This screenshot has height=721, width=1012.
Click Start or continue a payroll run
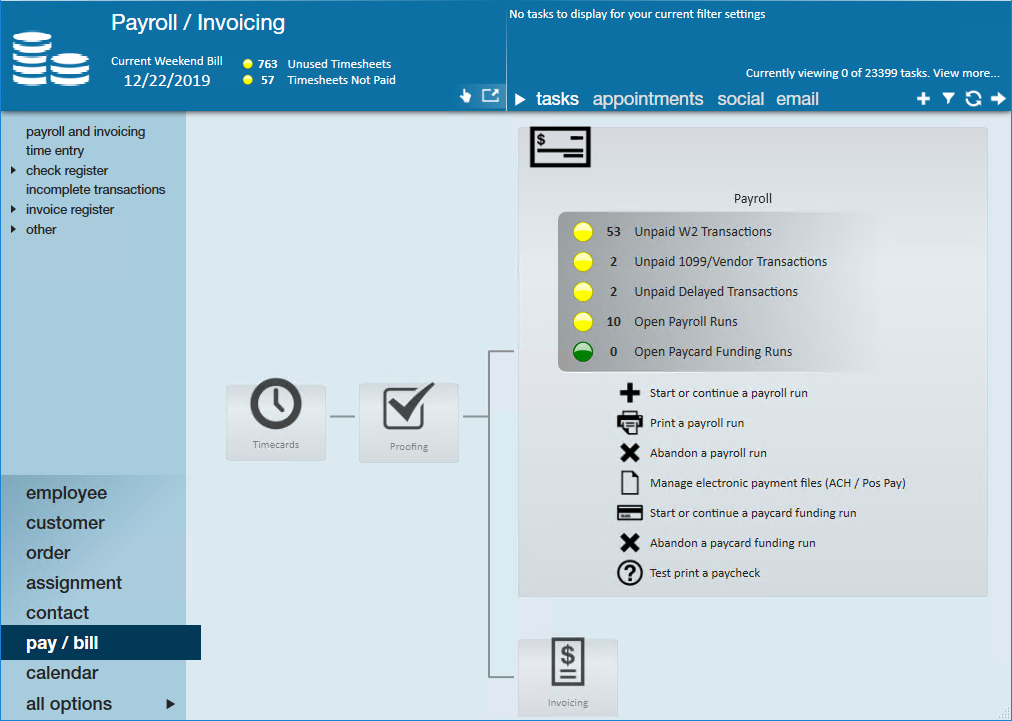[729, 393]
